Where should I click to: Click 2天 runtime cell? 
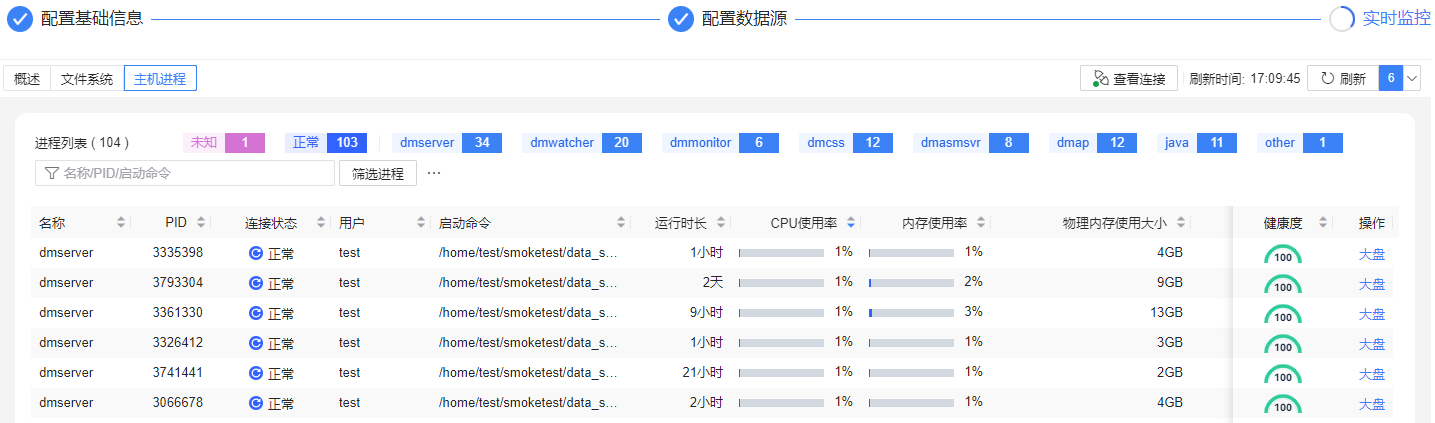[x=712, y=283]
